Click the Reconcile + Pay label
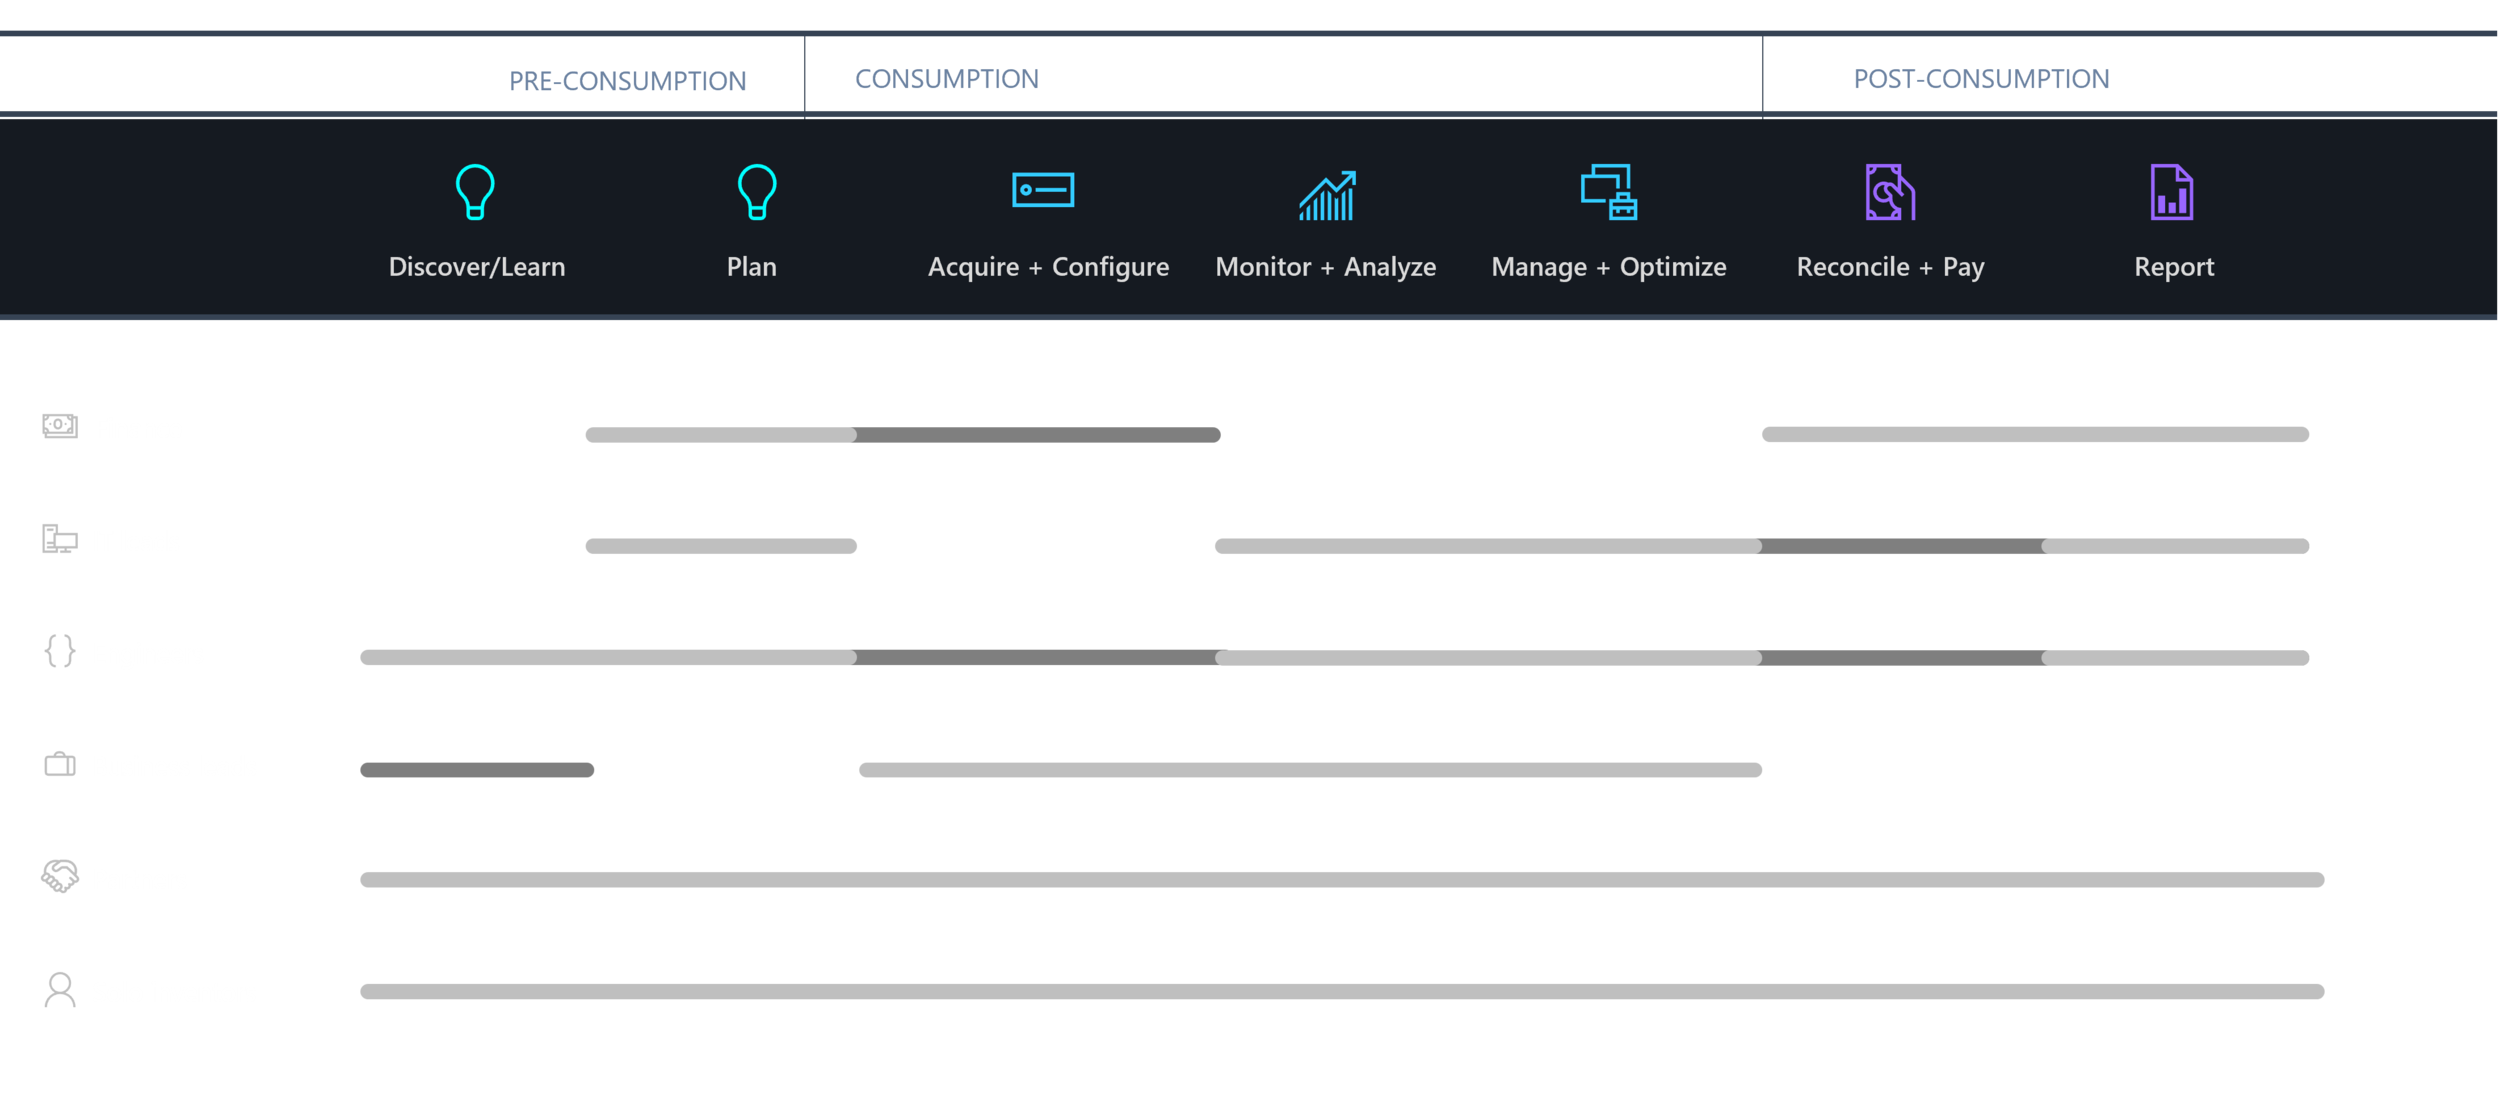 (x=1890, y=267)
